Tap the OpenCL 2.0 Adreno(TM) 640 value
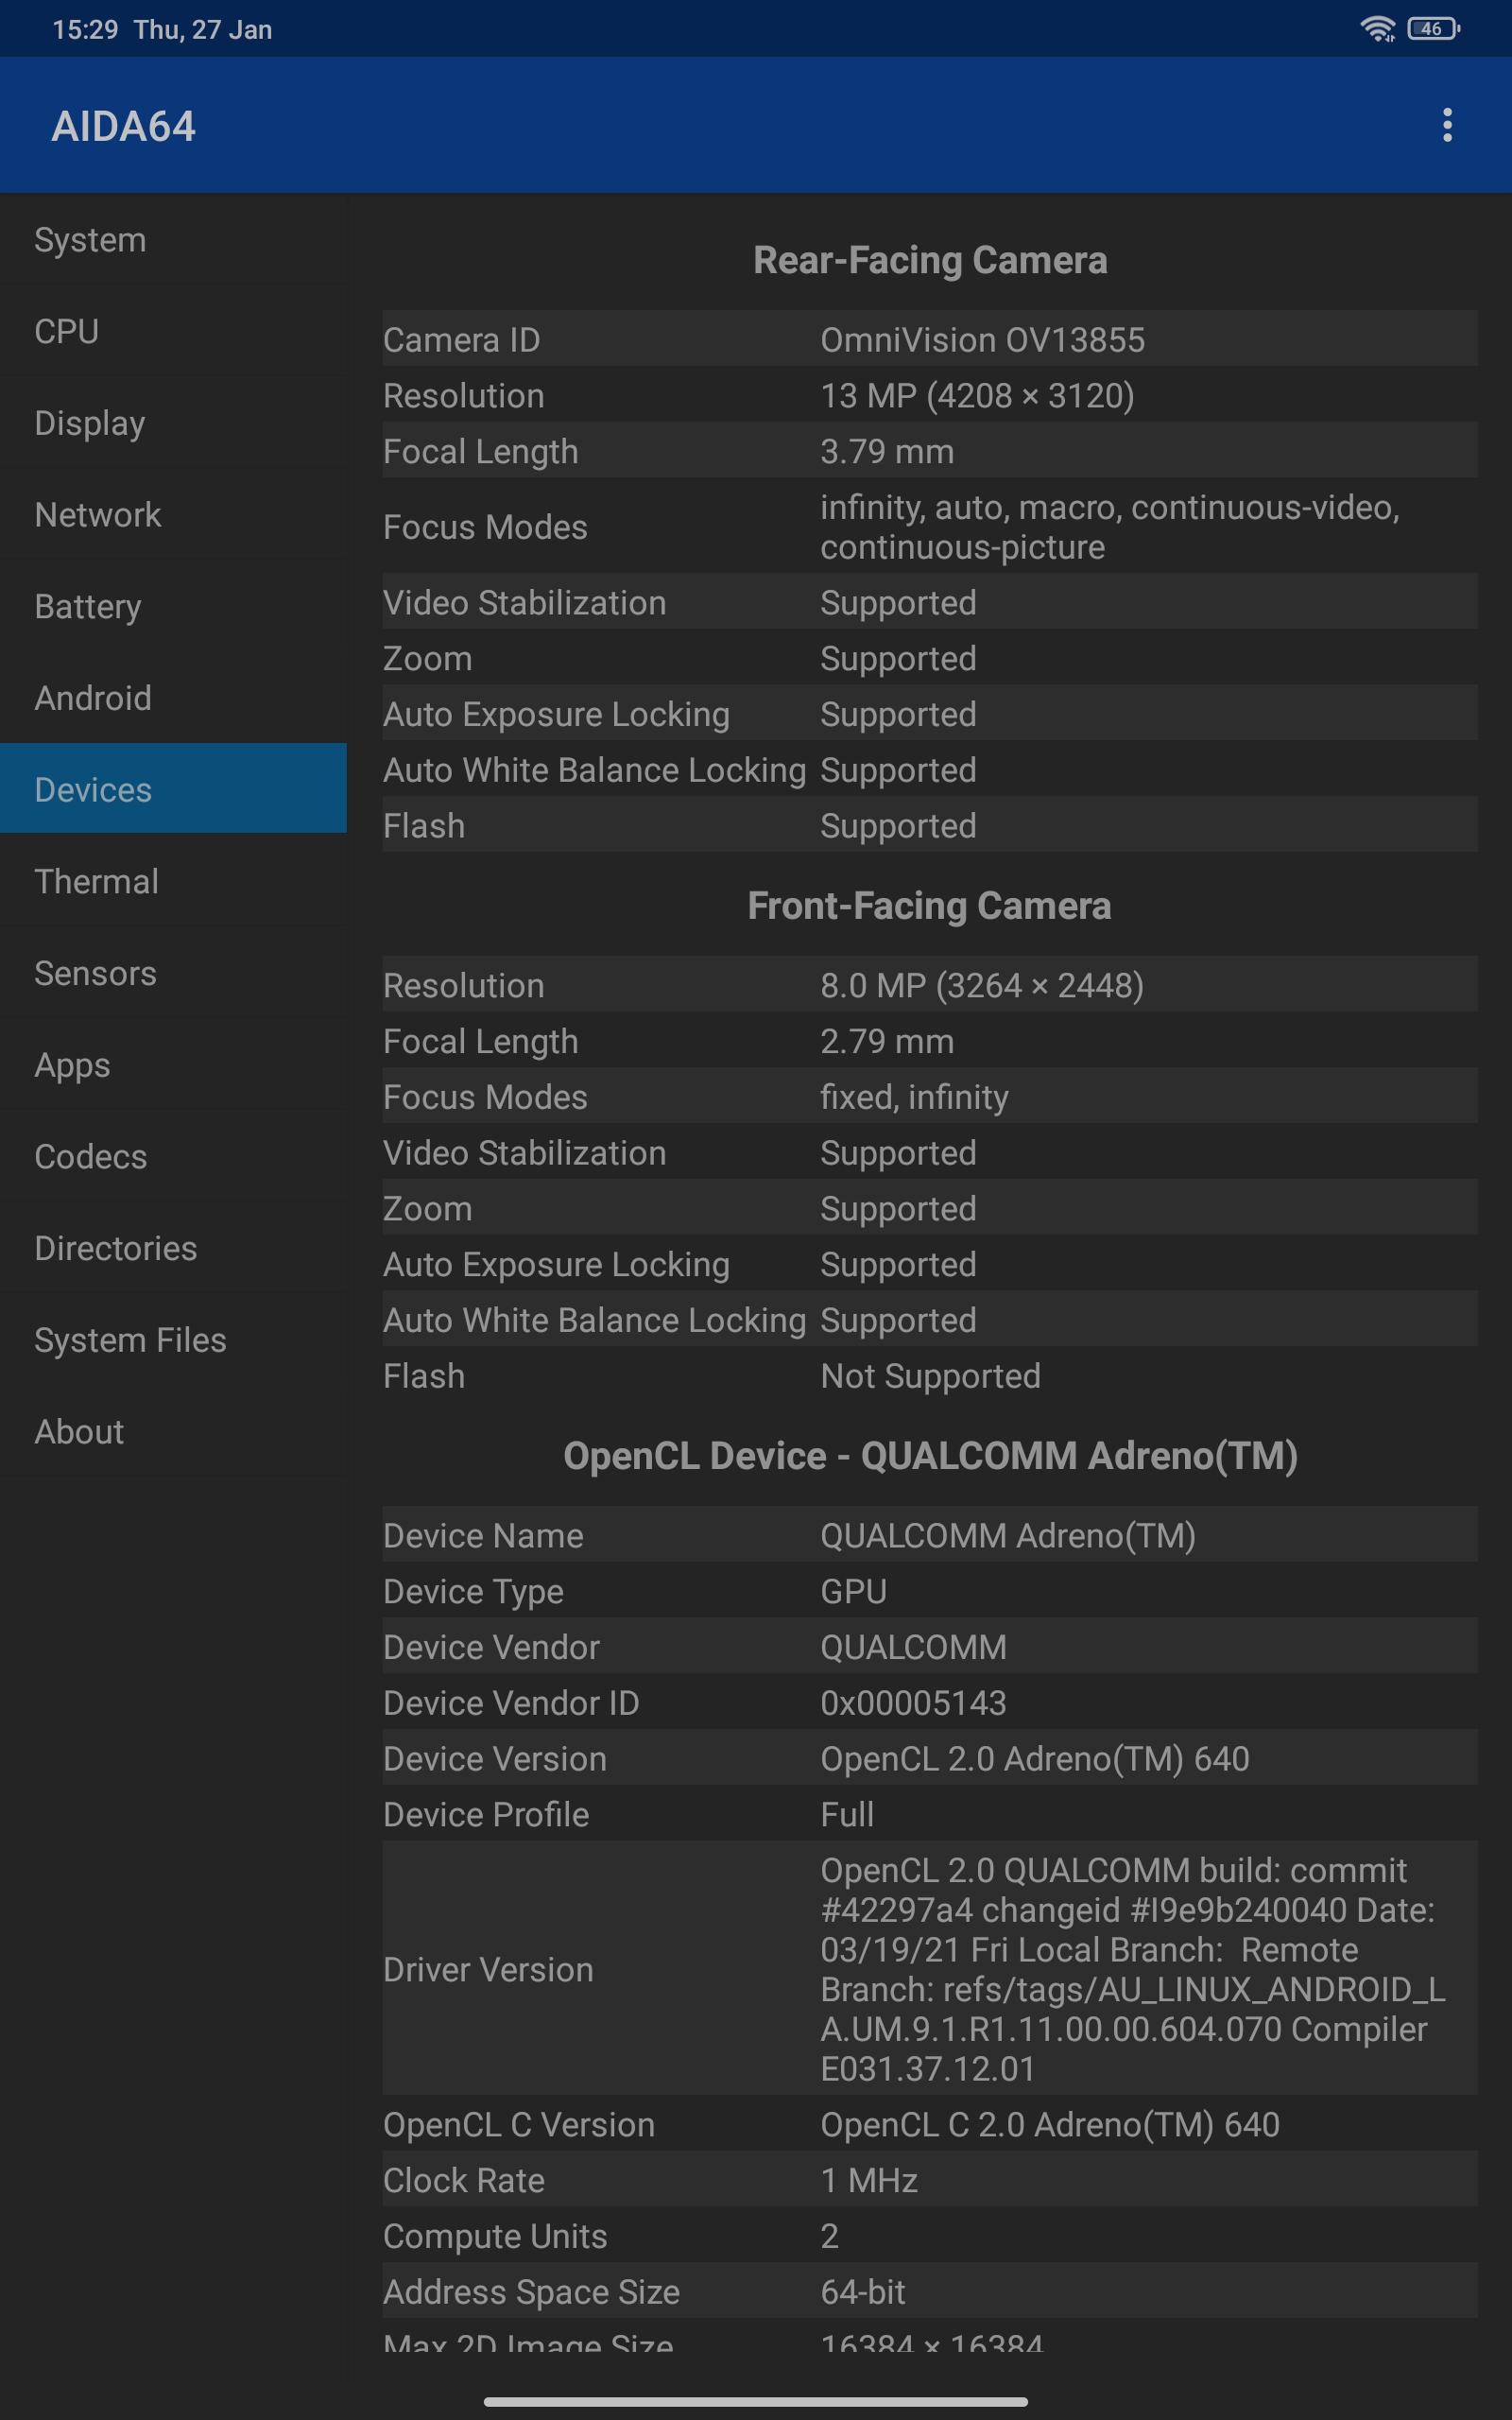 [x=1035, y=1759]
